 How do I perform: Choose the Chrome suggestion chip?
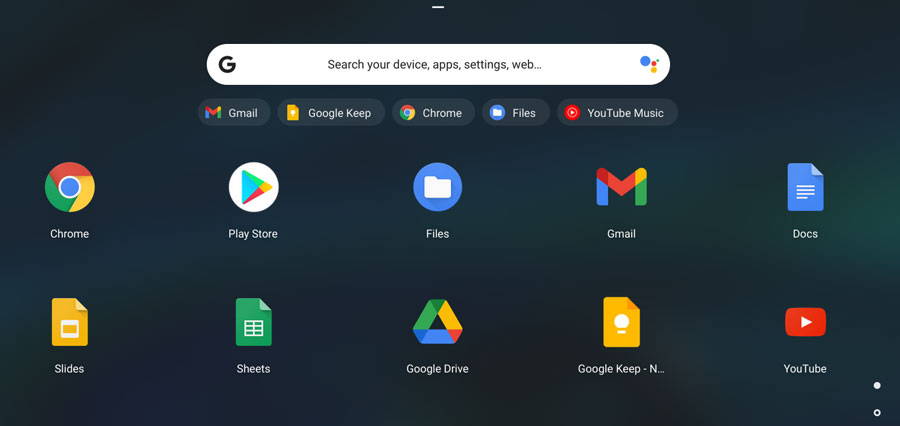[432, 113]
